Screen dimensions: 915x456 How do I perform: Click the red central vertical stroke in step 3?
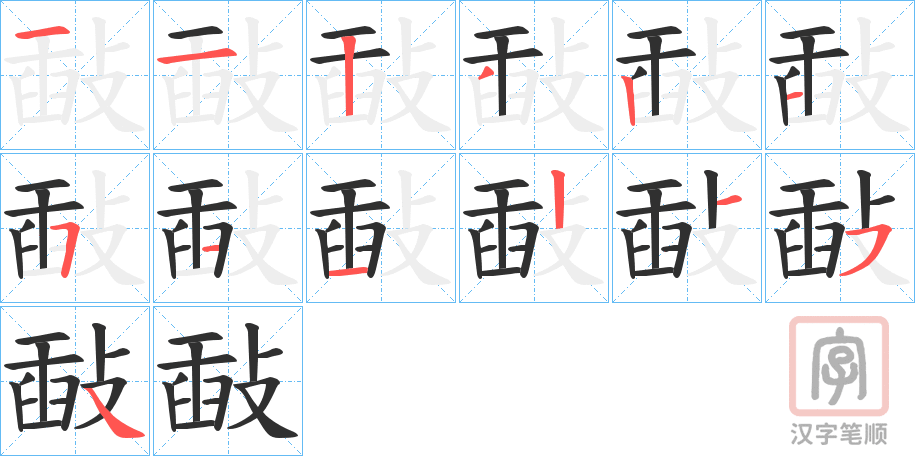point(349,75)
